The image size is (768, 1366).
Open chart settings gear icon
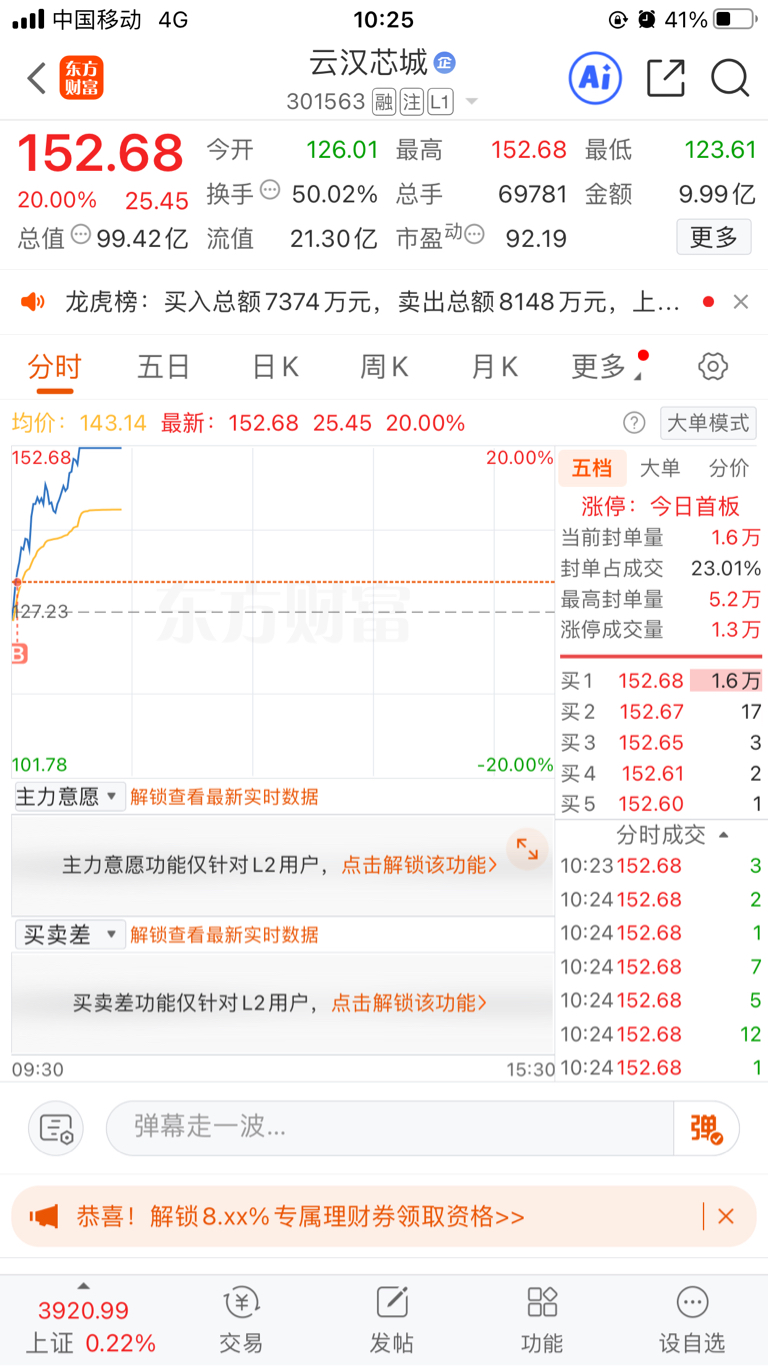pos(712,366)
